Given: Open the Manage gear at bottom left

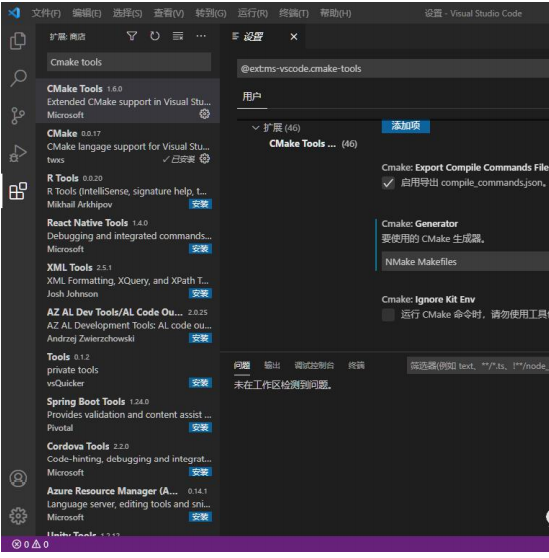Looking at the screenshot, I should point(18,516).
